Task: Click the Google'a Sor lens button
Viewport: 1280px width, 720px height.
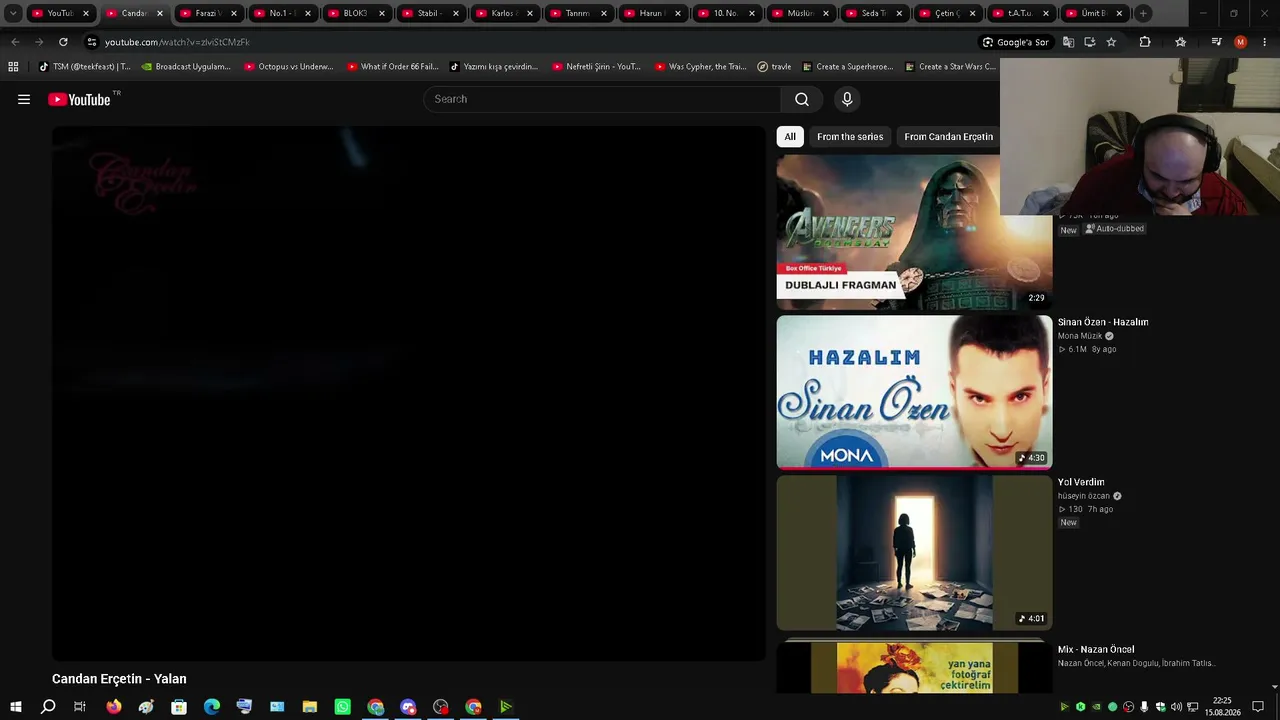Action: [x=1015, y=42]
